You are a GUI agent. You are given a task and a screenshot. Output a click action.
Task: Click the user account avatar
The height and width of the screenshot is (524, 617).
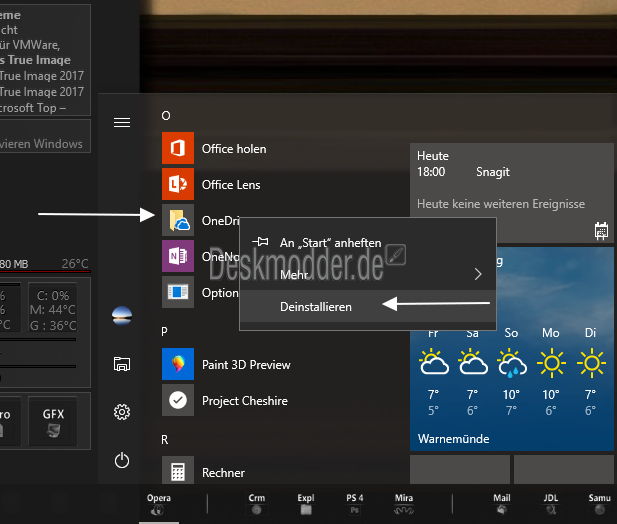122,316
